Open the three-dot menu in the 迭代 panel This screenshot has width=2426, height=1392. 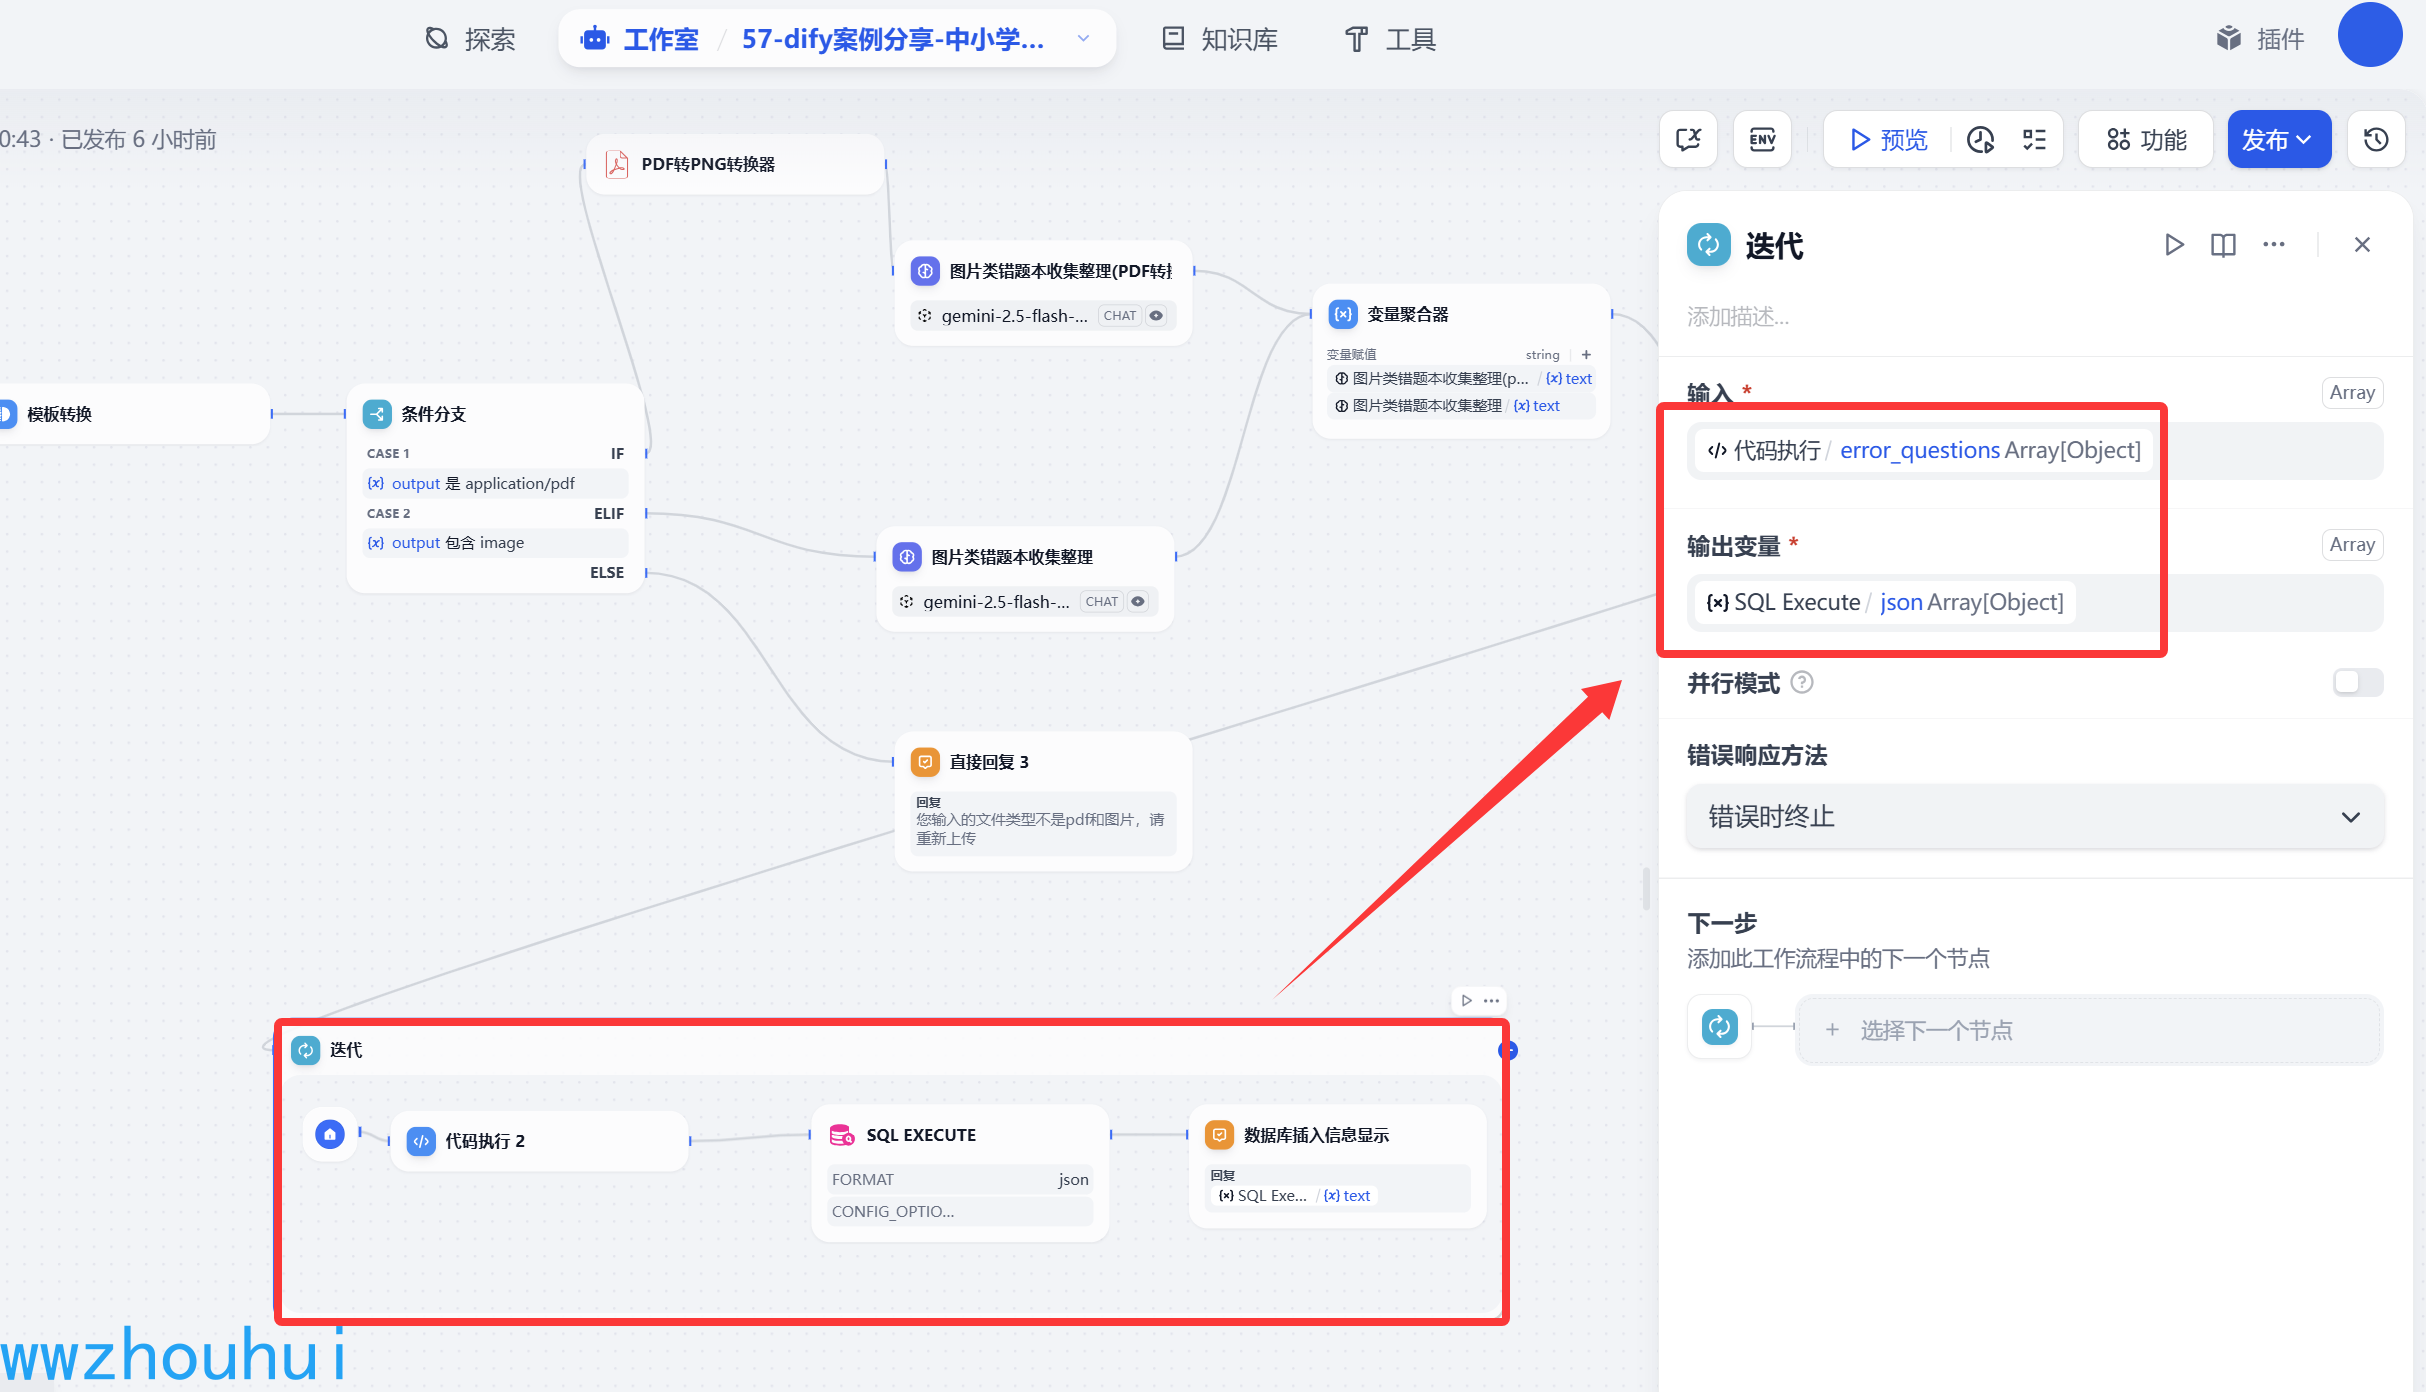click(2274, 245)
